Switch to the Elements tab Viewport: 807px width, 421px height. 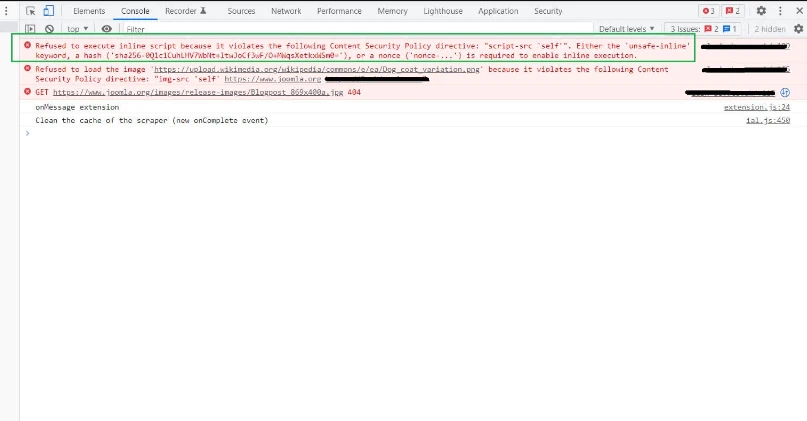[89, 11]
